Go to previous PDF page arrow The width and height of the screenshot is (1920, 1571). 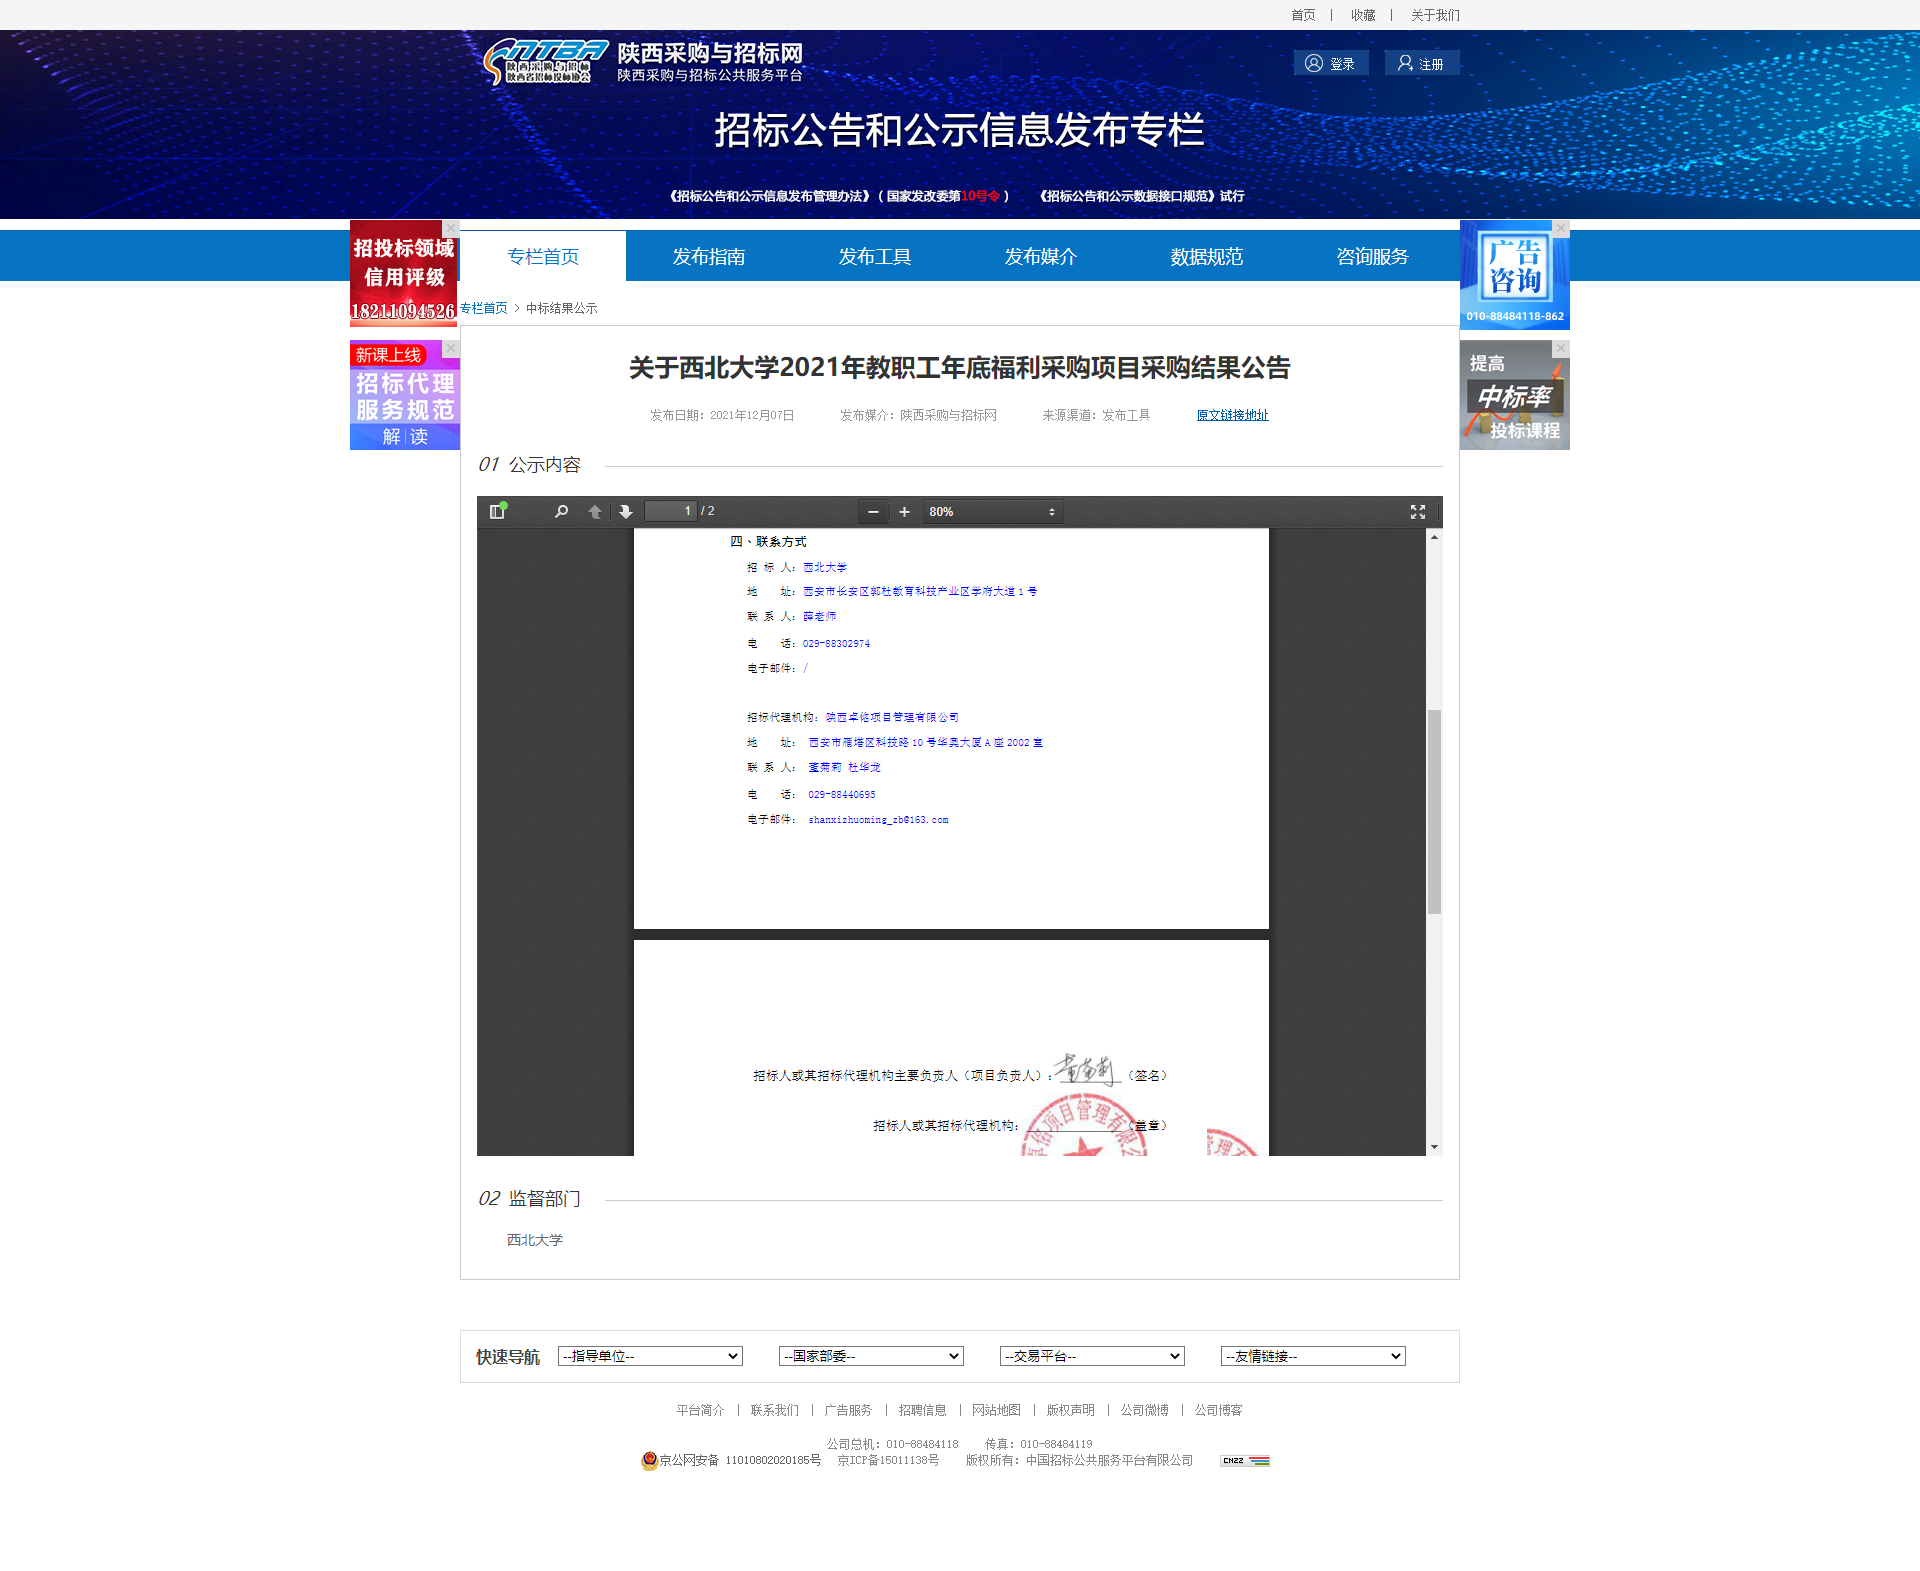[595, 512]
